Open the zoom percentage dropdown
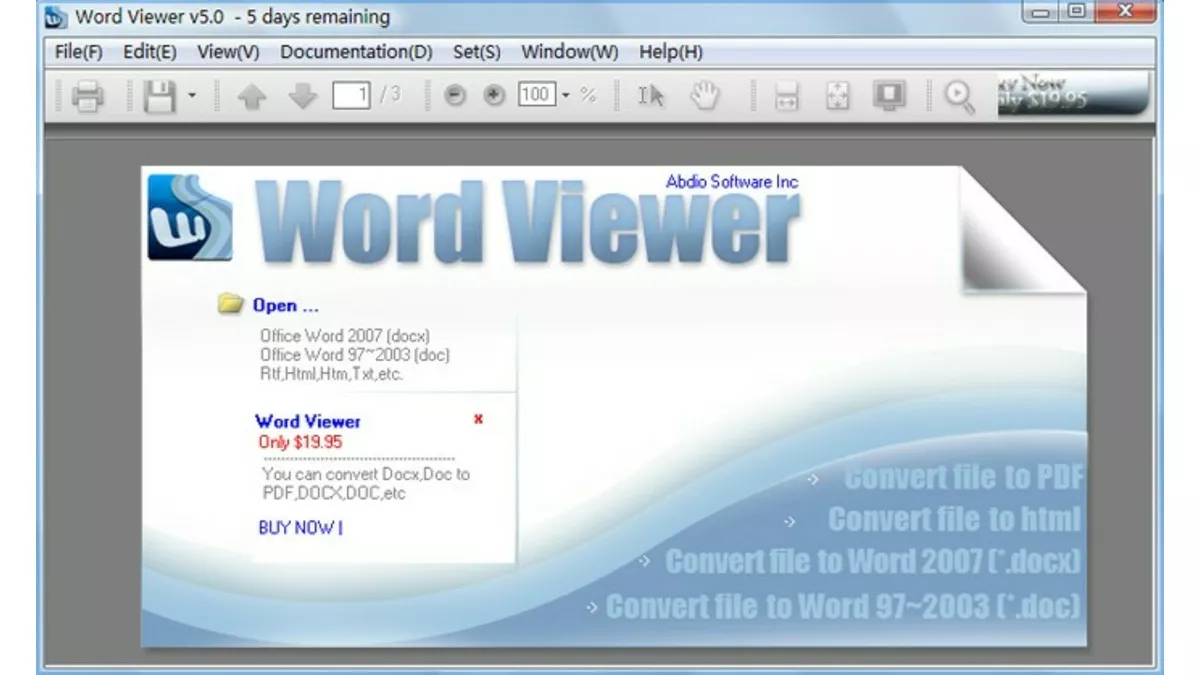The height and width of the screenshot is (675, 1200). pyautogui.click(x=563, y=95)
